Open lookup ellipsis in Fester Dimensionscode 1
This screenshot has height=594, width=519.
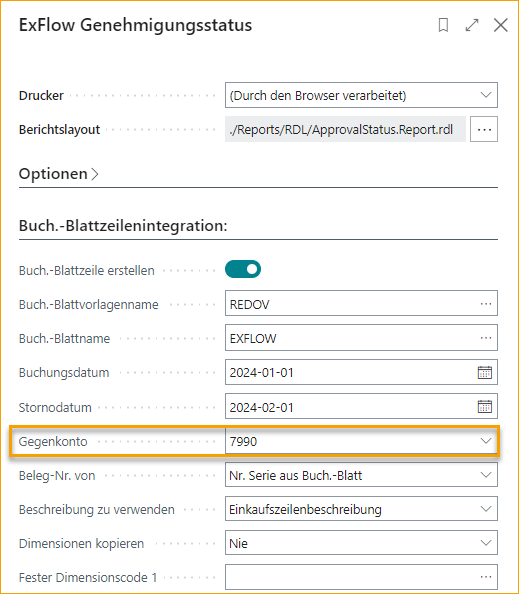[x=486, y=577]
